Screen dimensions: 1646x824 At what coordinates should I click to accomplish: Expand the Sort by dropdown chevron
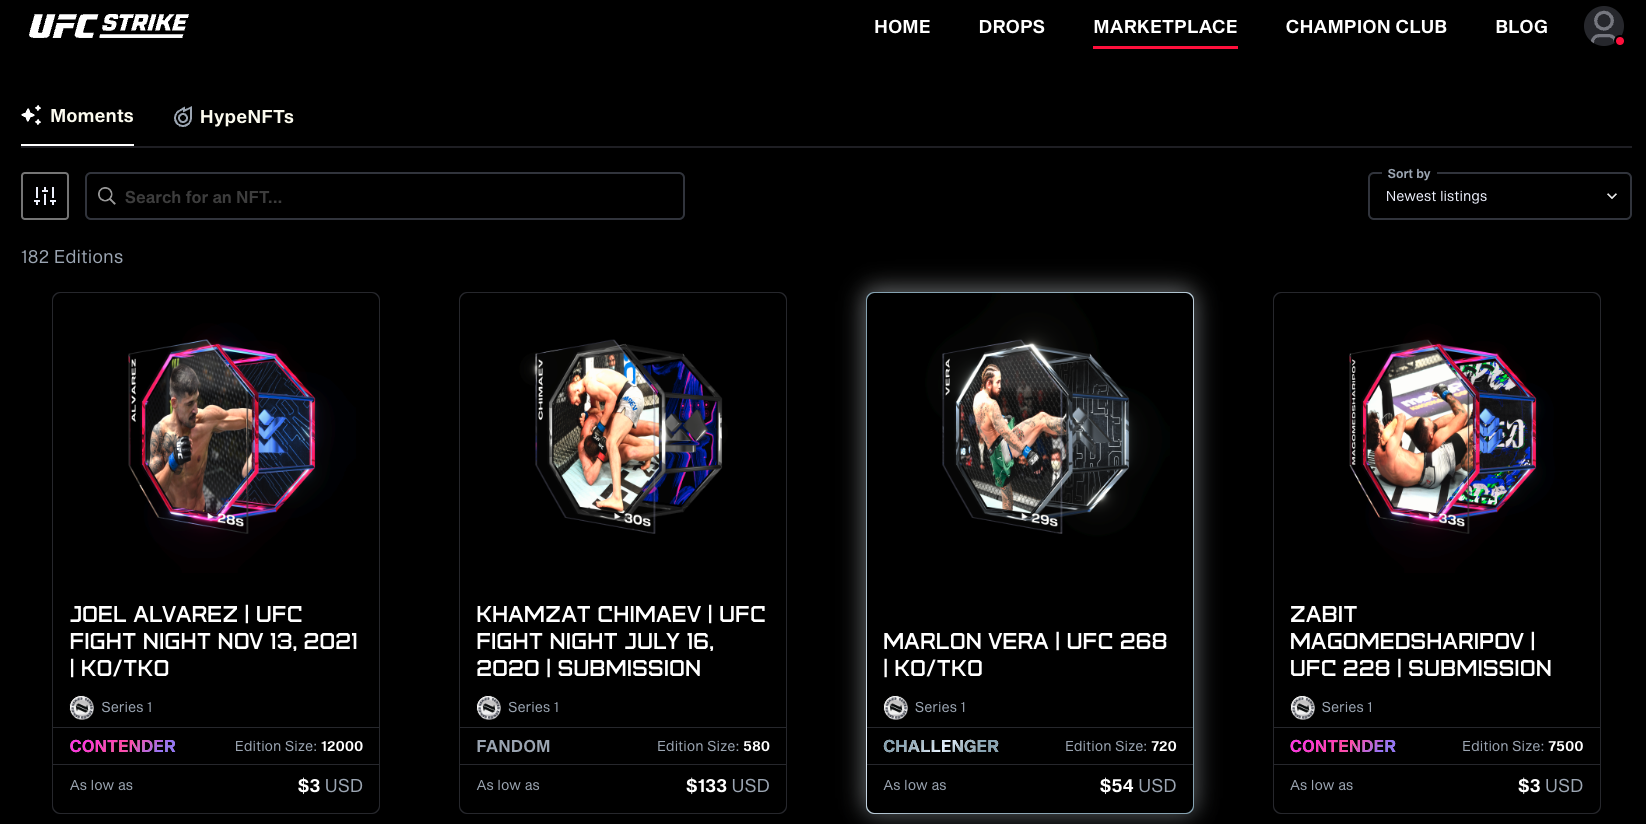(1611, 196)
